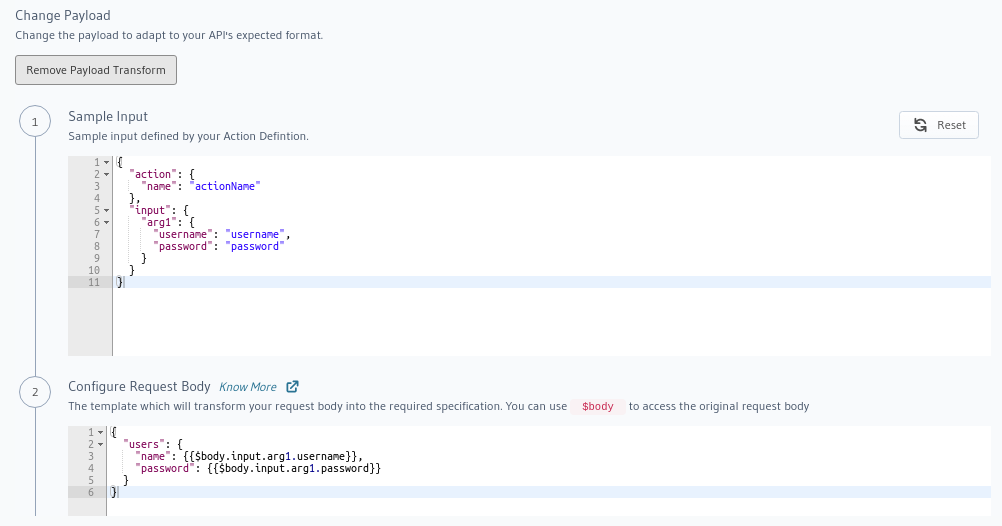
Task: Collapse the root object in Sample Input editor
Action: (106, 162)
